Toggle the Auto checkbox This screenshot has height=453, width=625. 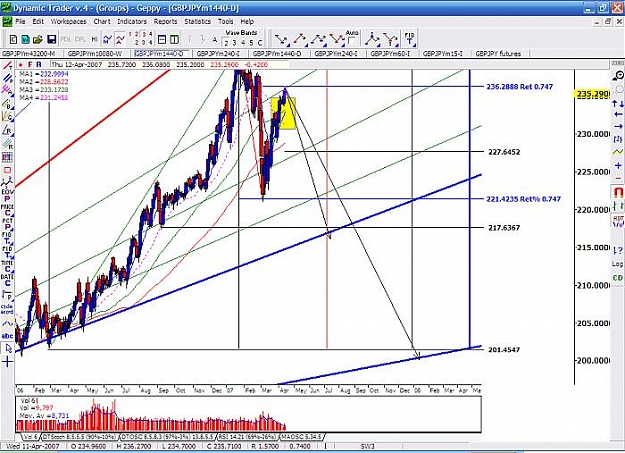(352, 41)
